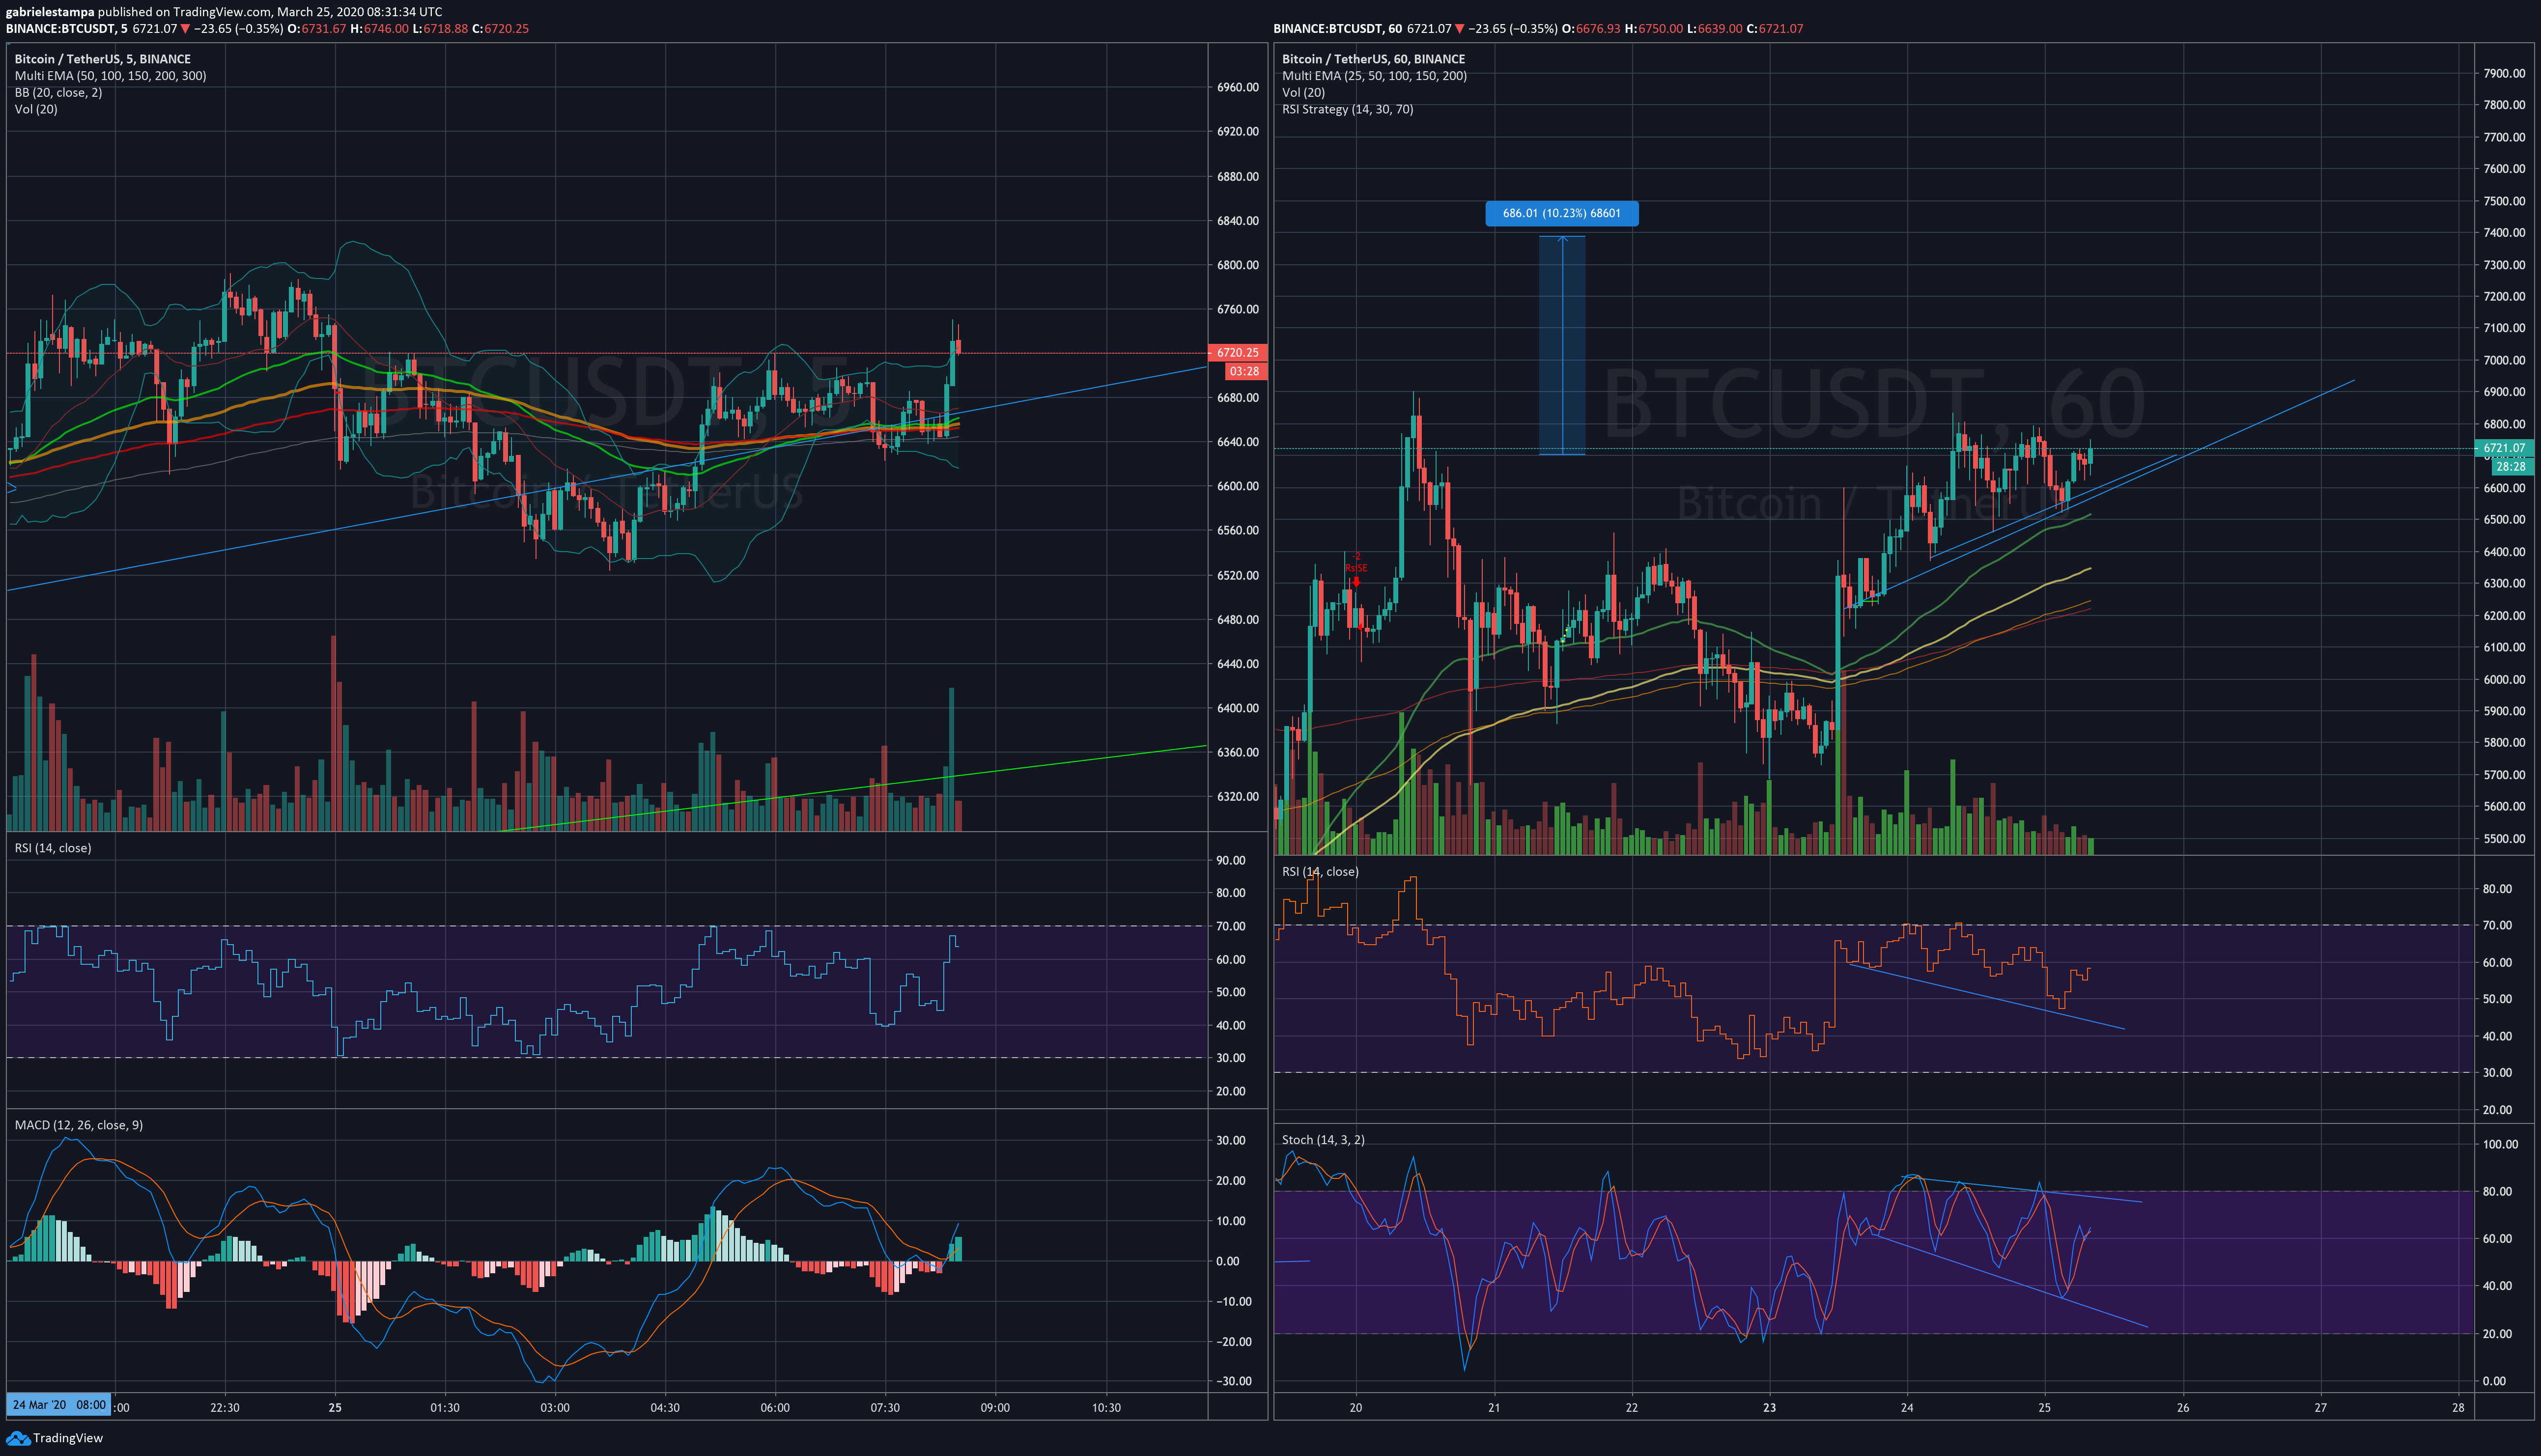Click RSI (14, close) label in right pane
2541x1456 pixels.
coord(1320,872)
